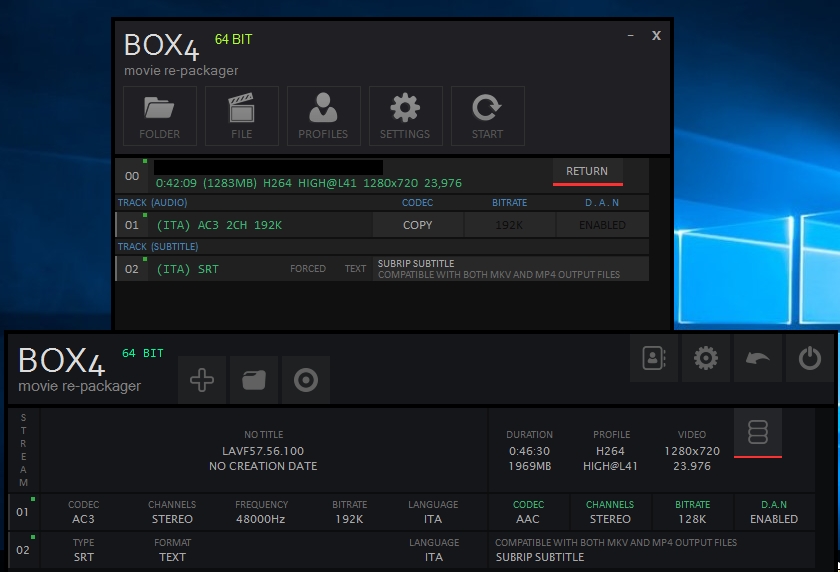Open the settings gear in lower BOX4 window

coord(706,358)
